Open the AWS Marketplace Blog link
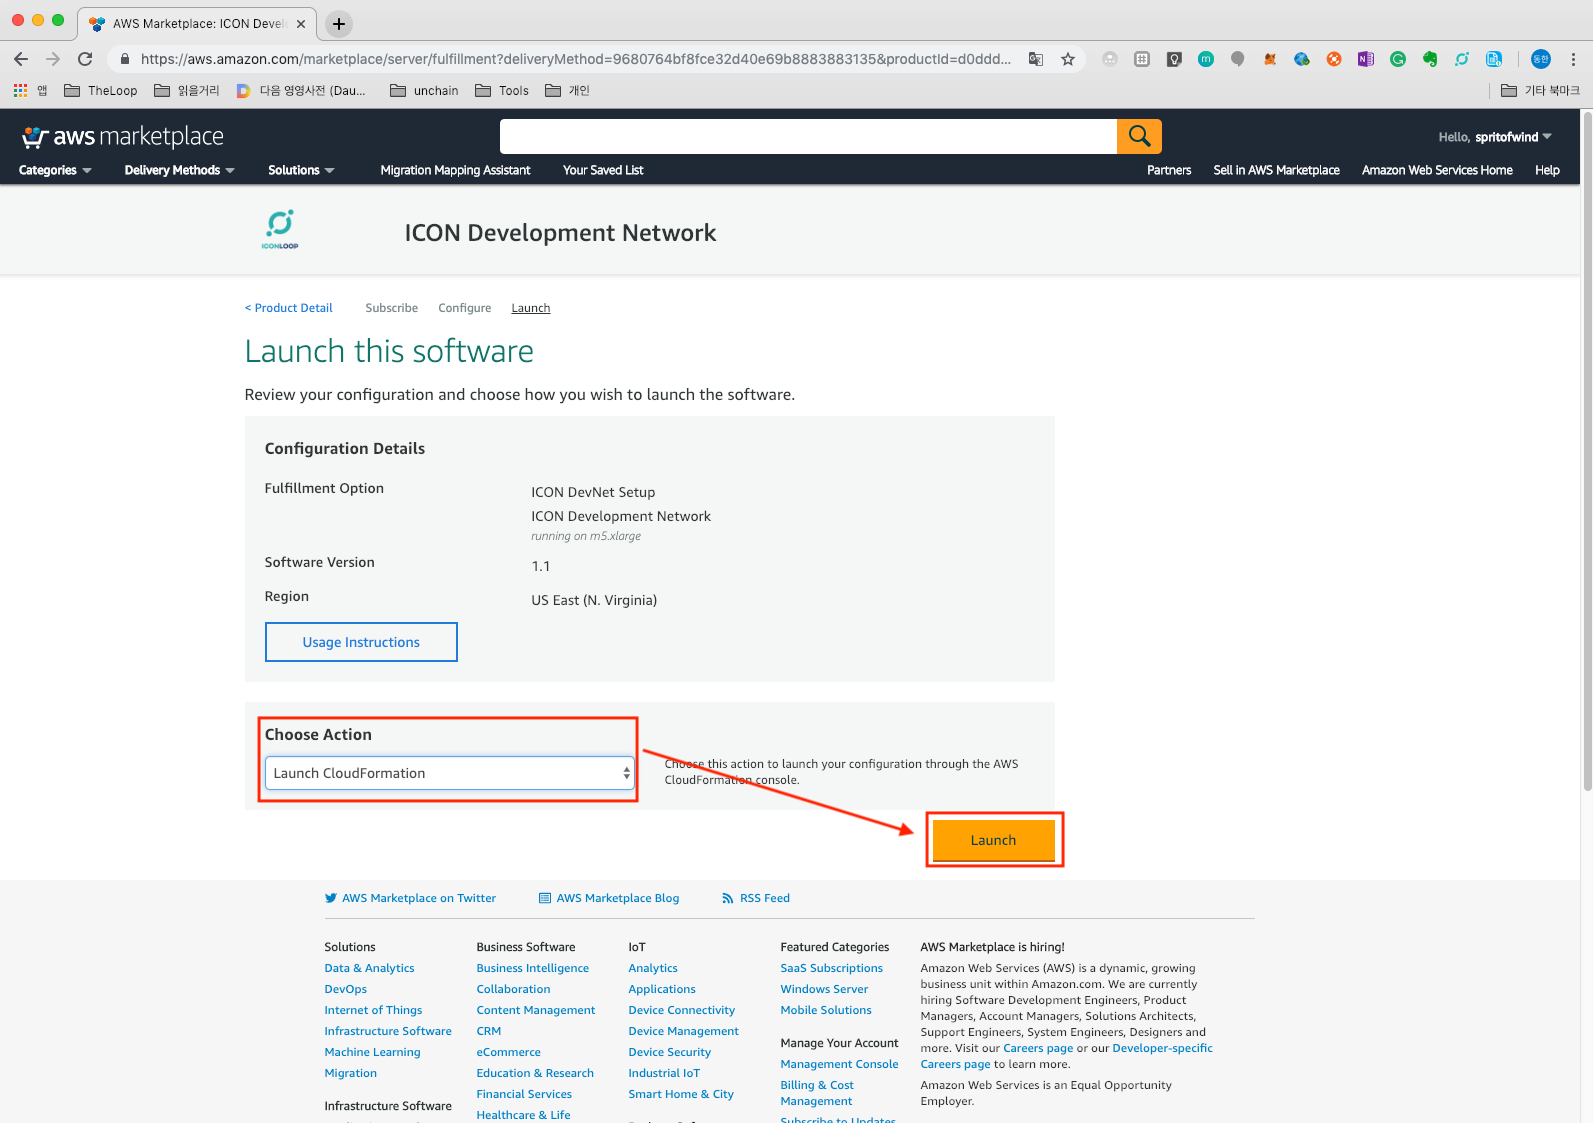The width and height of the screenshot is (1593, 1123). (x=609, y=898)
